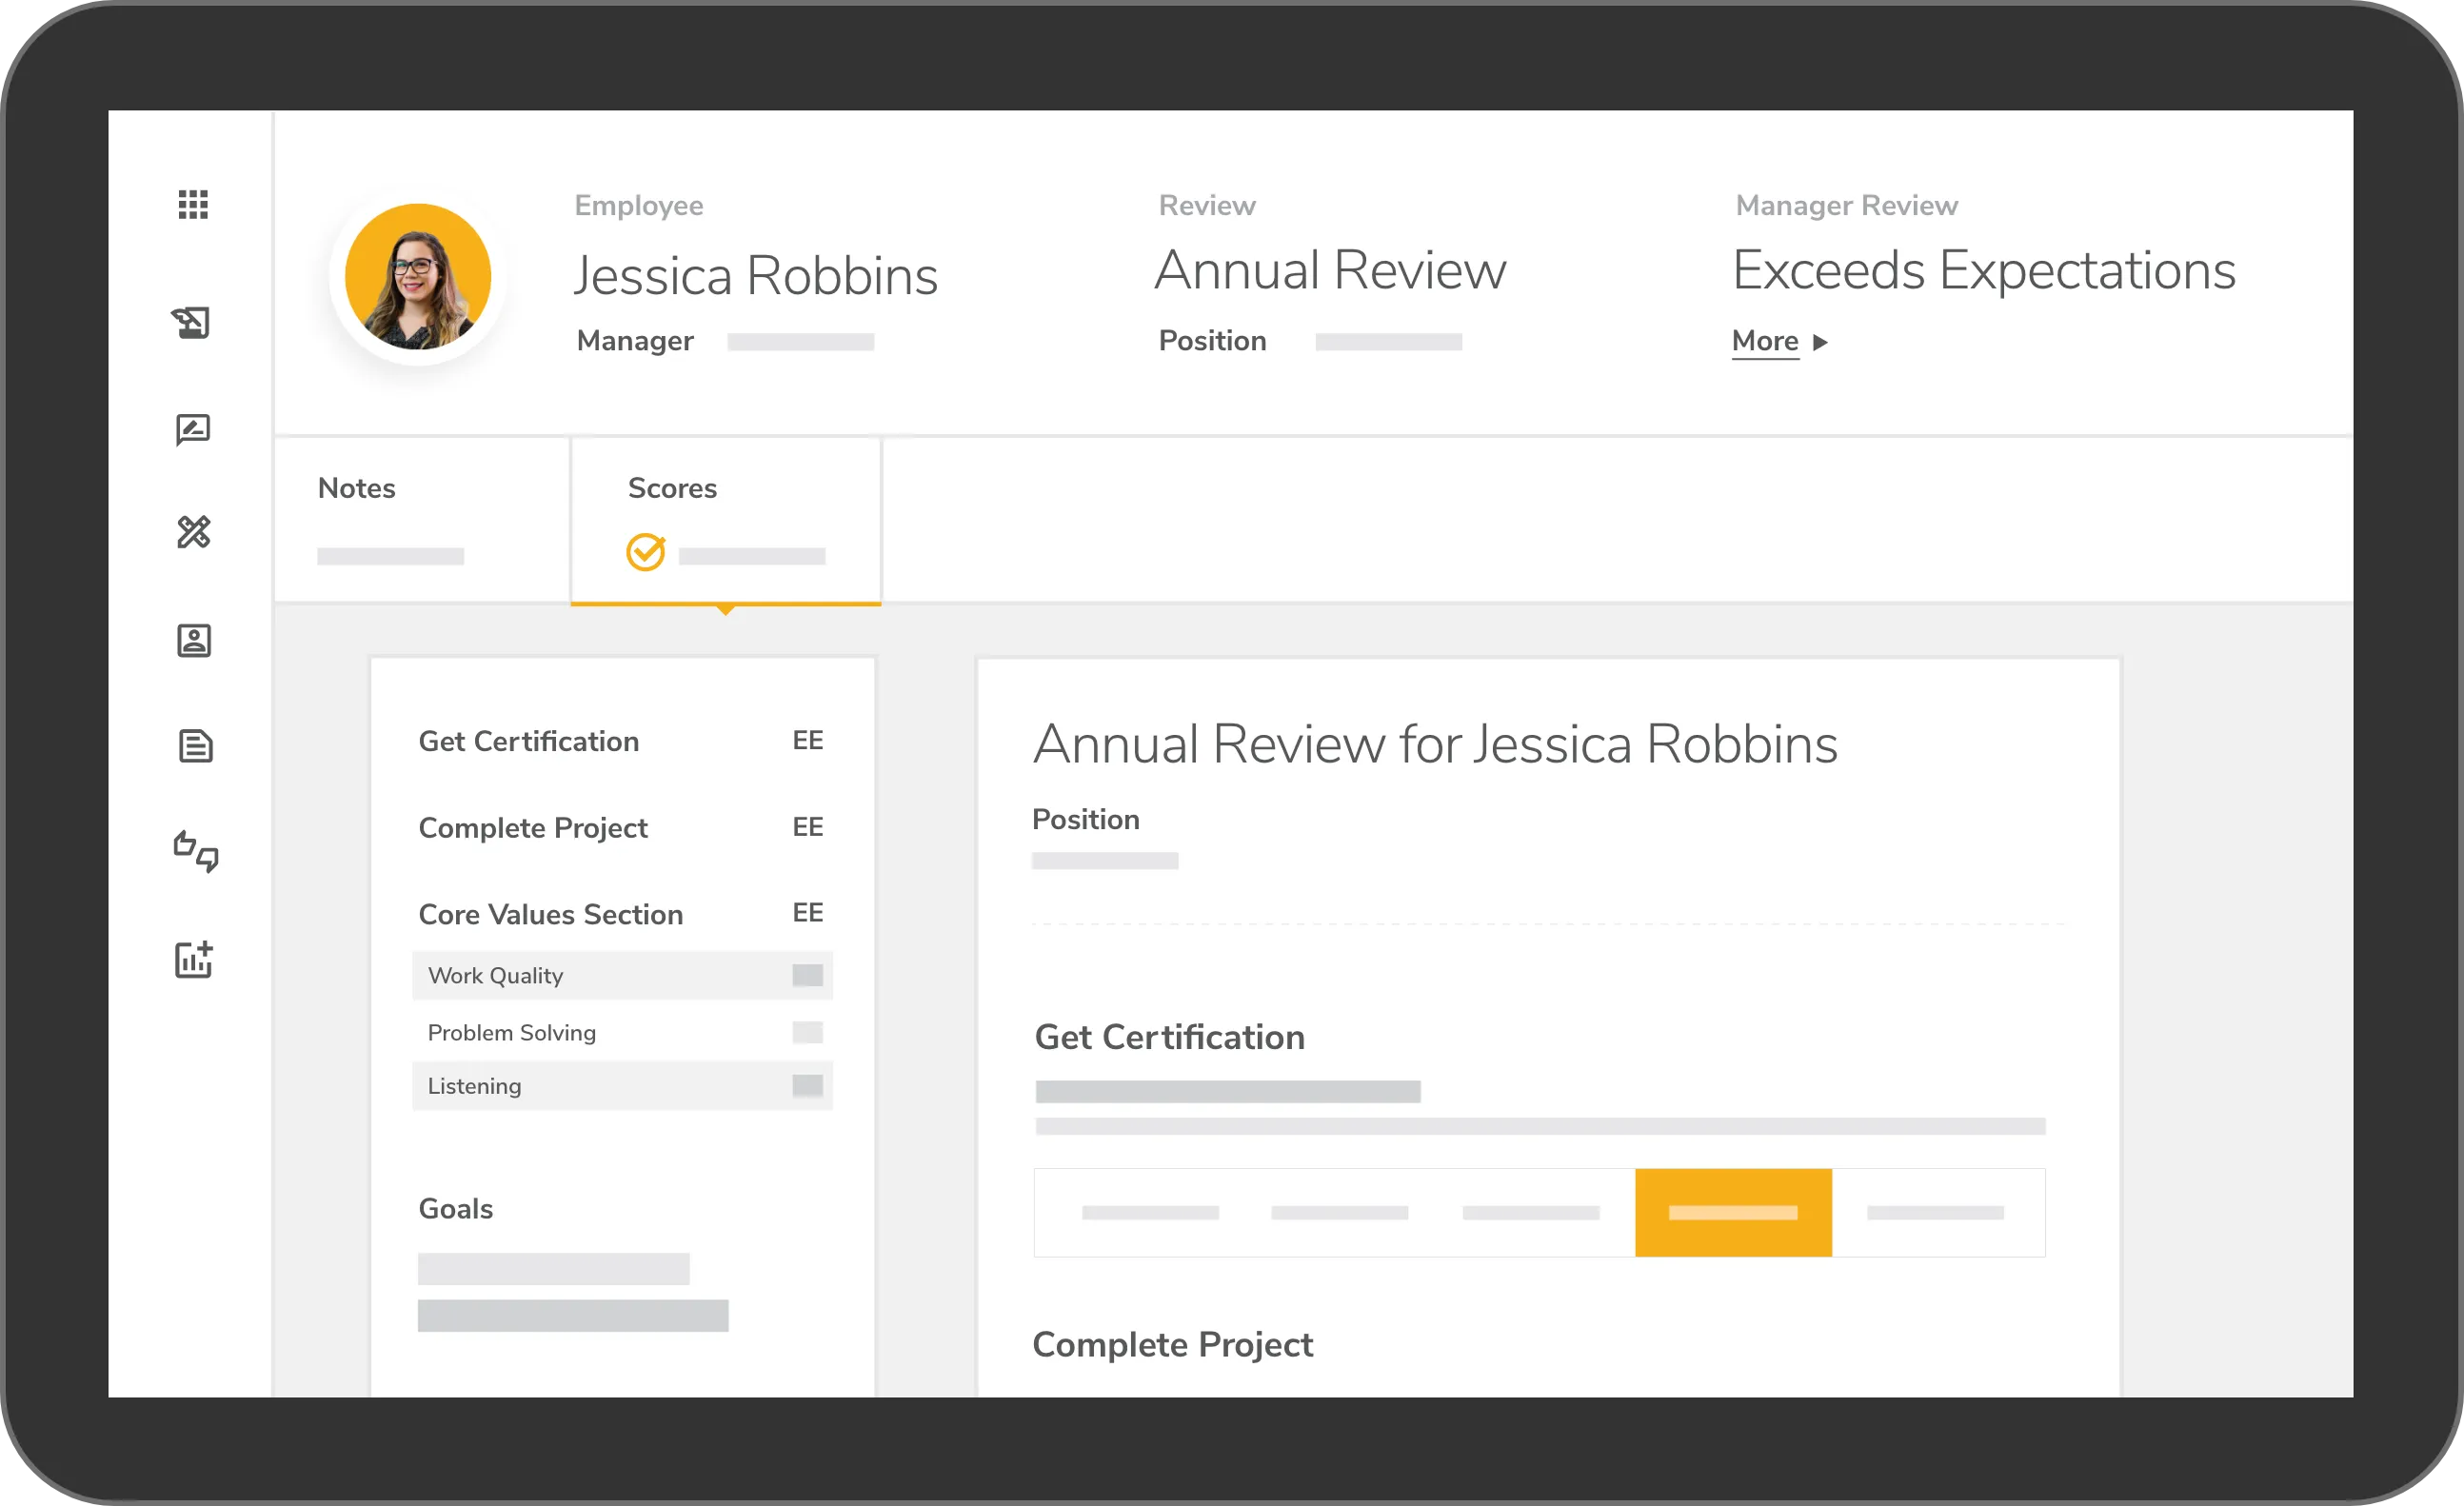This screenshot has height=1506, width=2464.
Task: Open the apps grid menu icon
Action: point(193,205)
